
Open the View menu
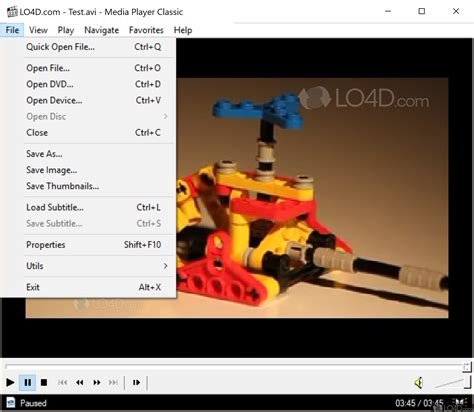coord(38,30)
